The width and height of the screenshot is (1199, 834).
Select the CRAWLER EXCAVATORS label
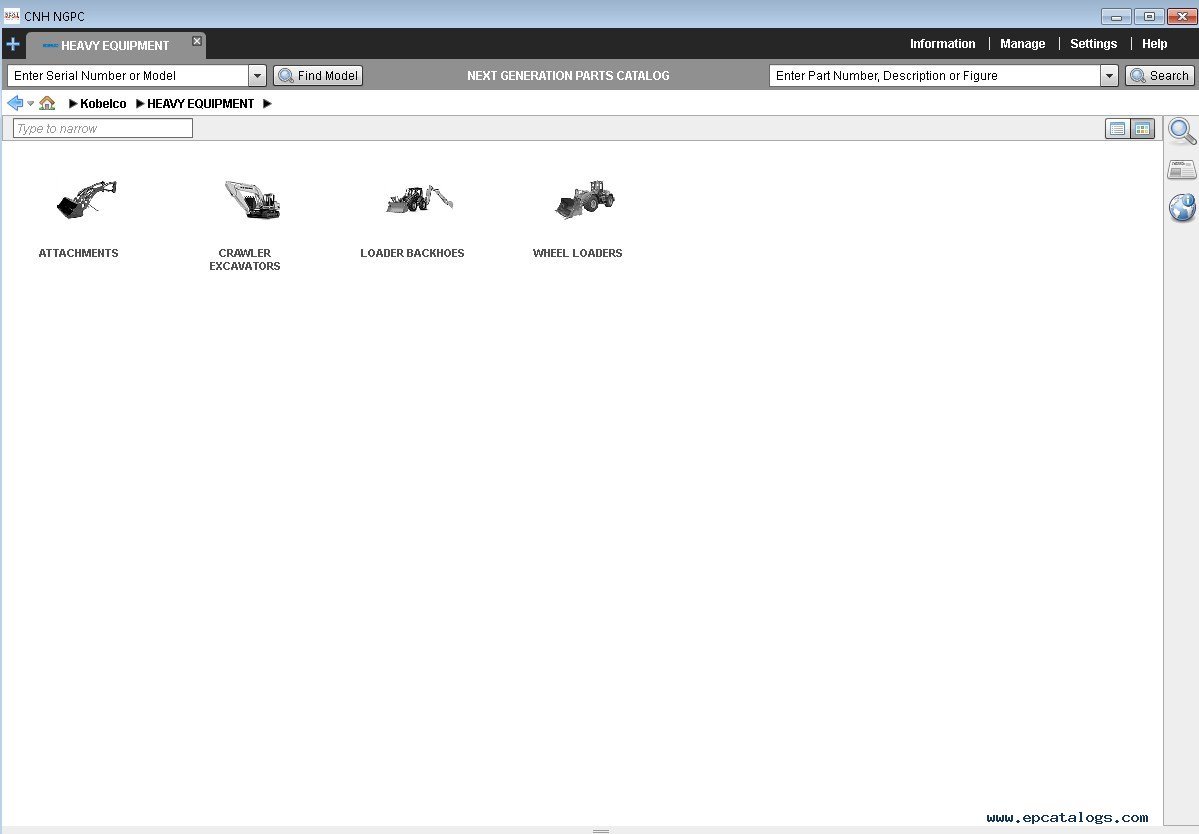(x=245, y=259)
